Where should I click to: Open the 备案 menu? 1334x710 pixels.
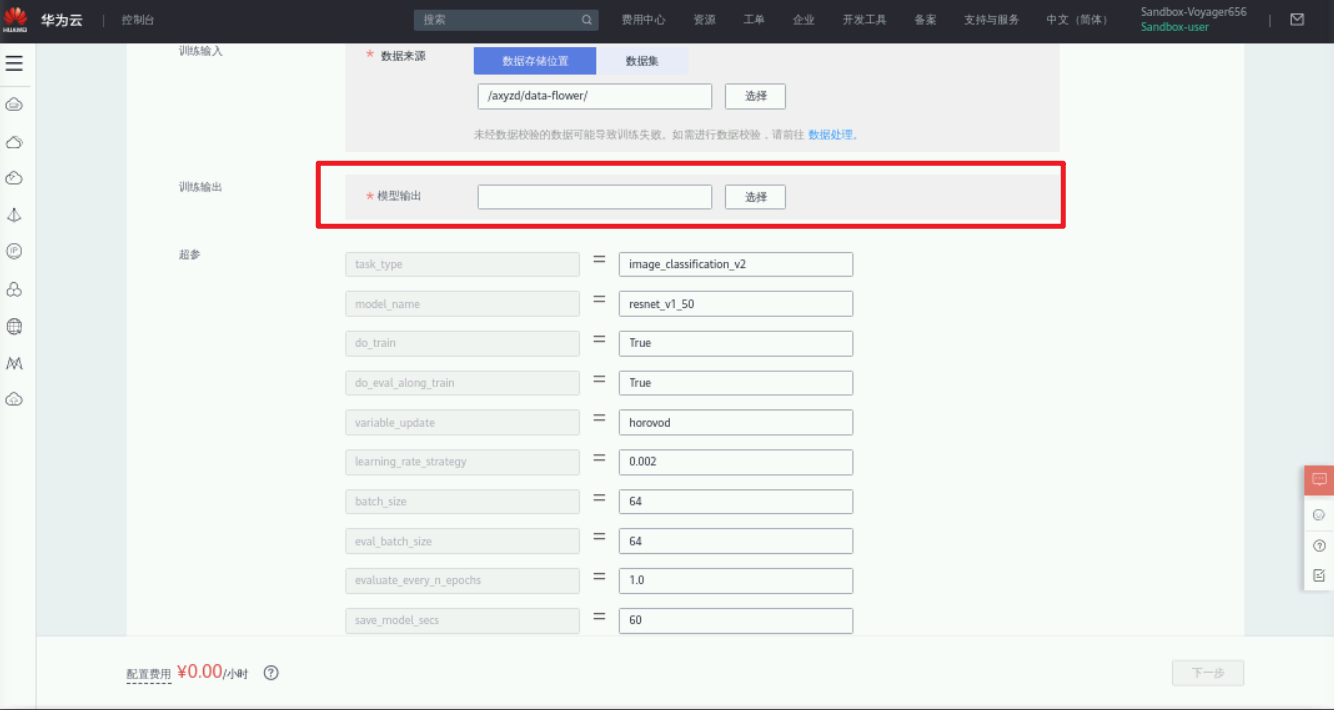(925, 20)
